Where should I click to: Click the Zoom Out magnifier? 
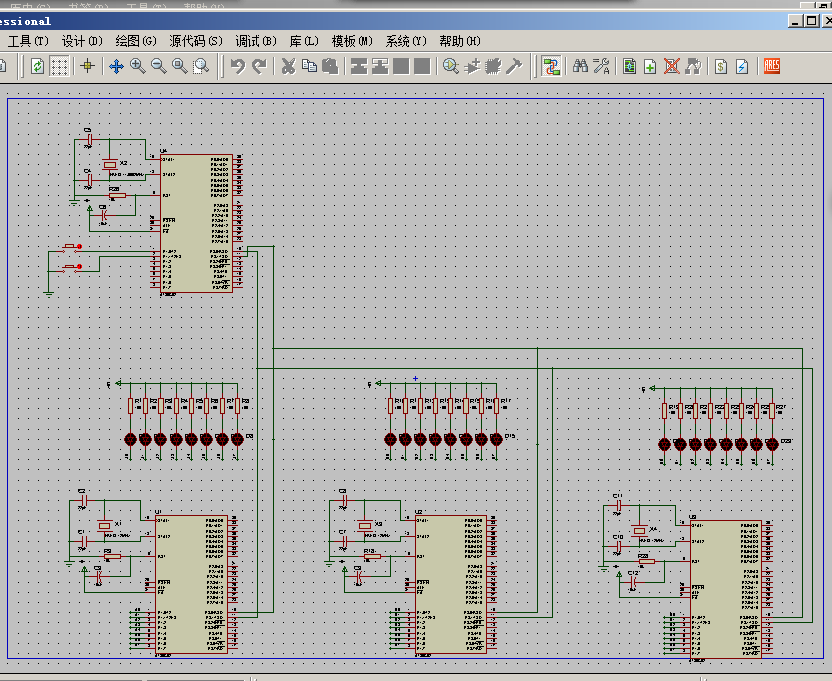(159, 66)
